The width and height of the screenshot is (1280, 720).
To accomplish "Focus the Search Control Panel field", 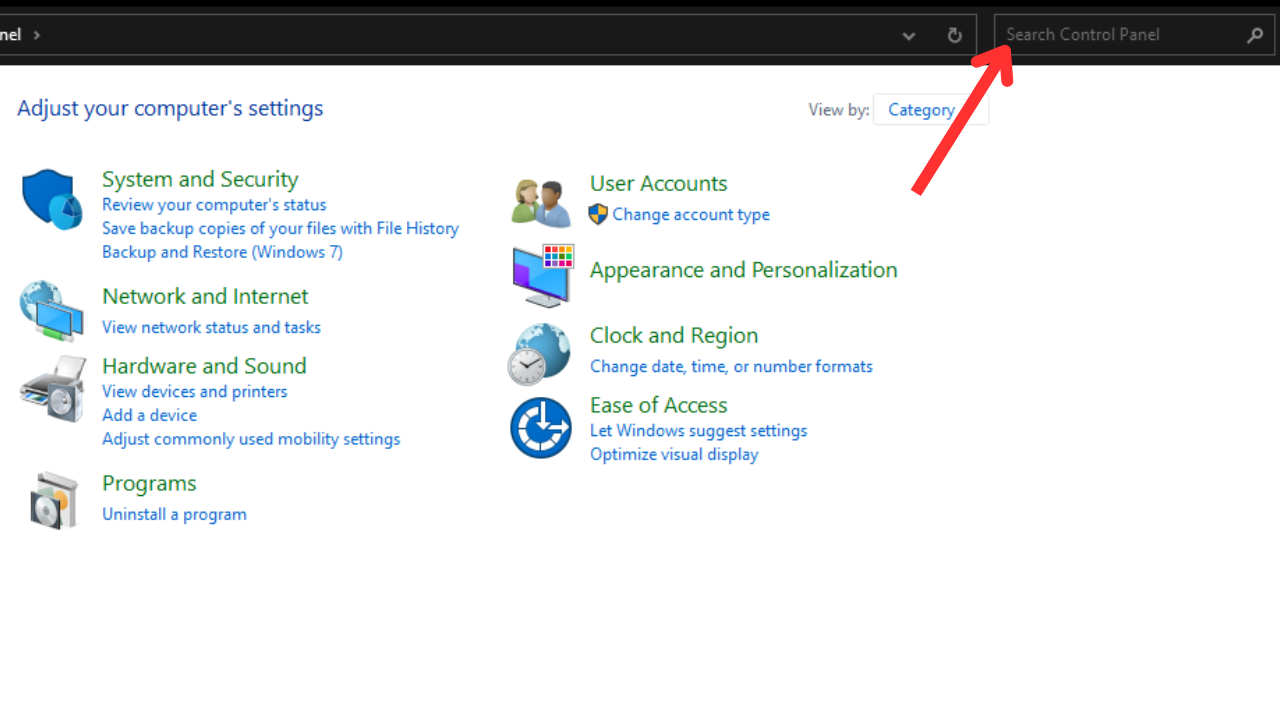I will point(1135,35).
